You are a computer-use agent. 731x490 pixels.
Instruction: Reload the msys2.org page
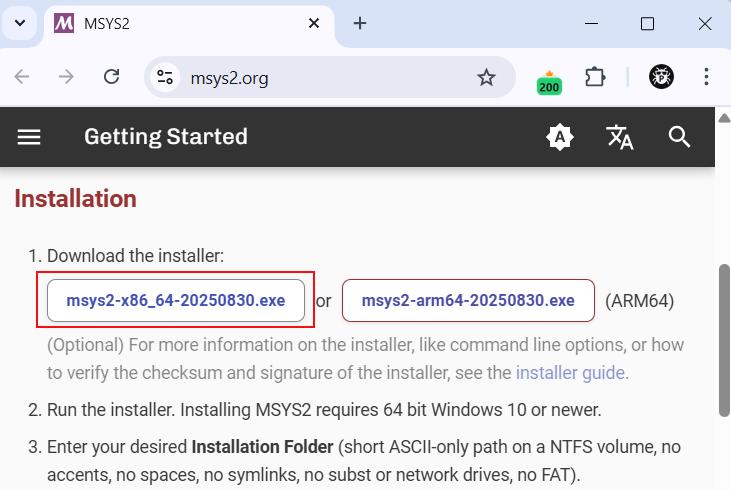pyautogui.click(x=111, y=76)
